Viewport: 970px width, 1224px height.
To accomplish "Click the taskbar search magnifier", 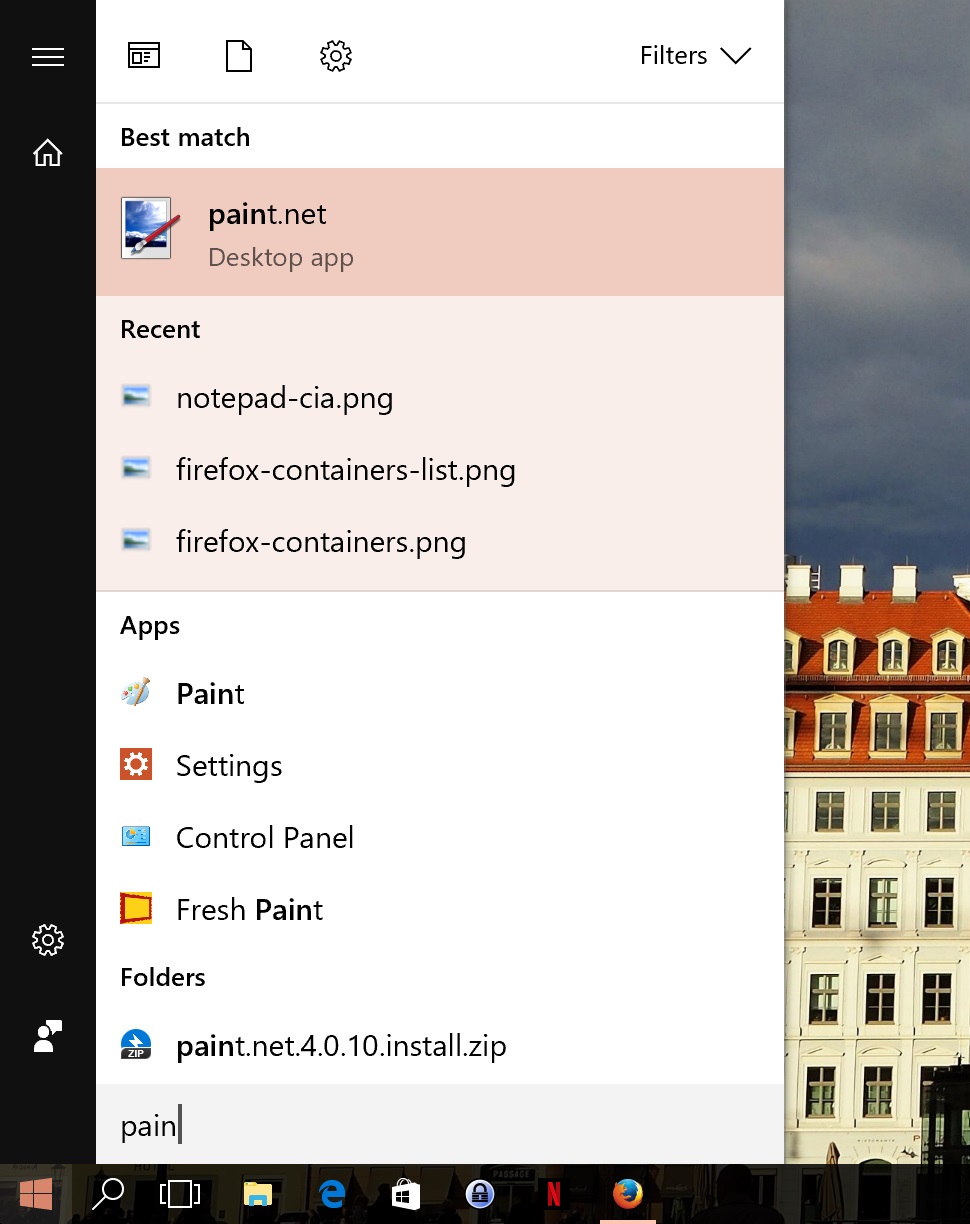I will 108,1193.
